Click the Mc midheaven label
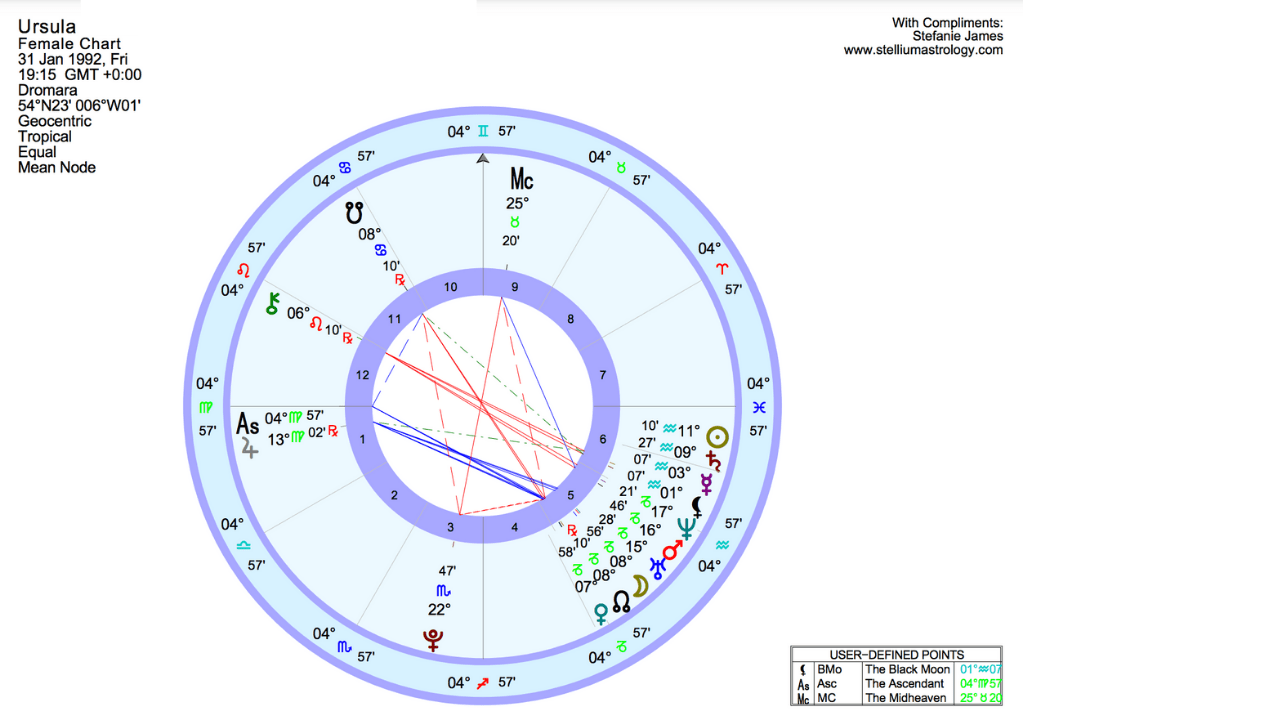The width and height of the screenshot is (1280, 720). 522,179
